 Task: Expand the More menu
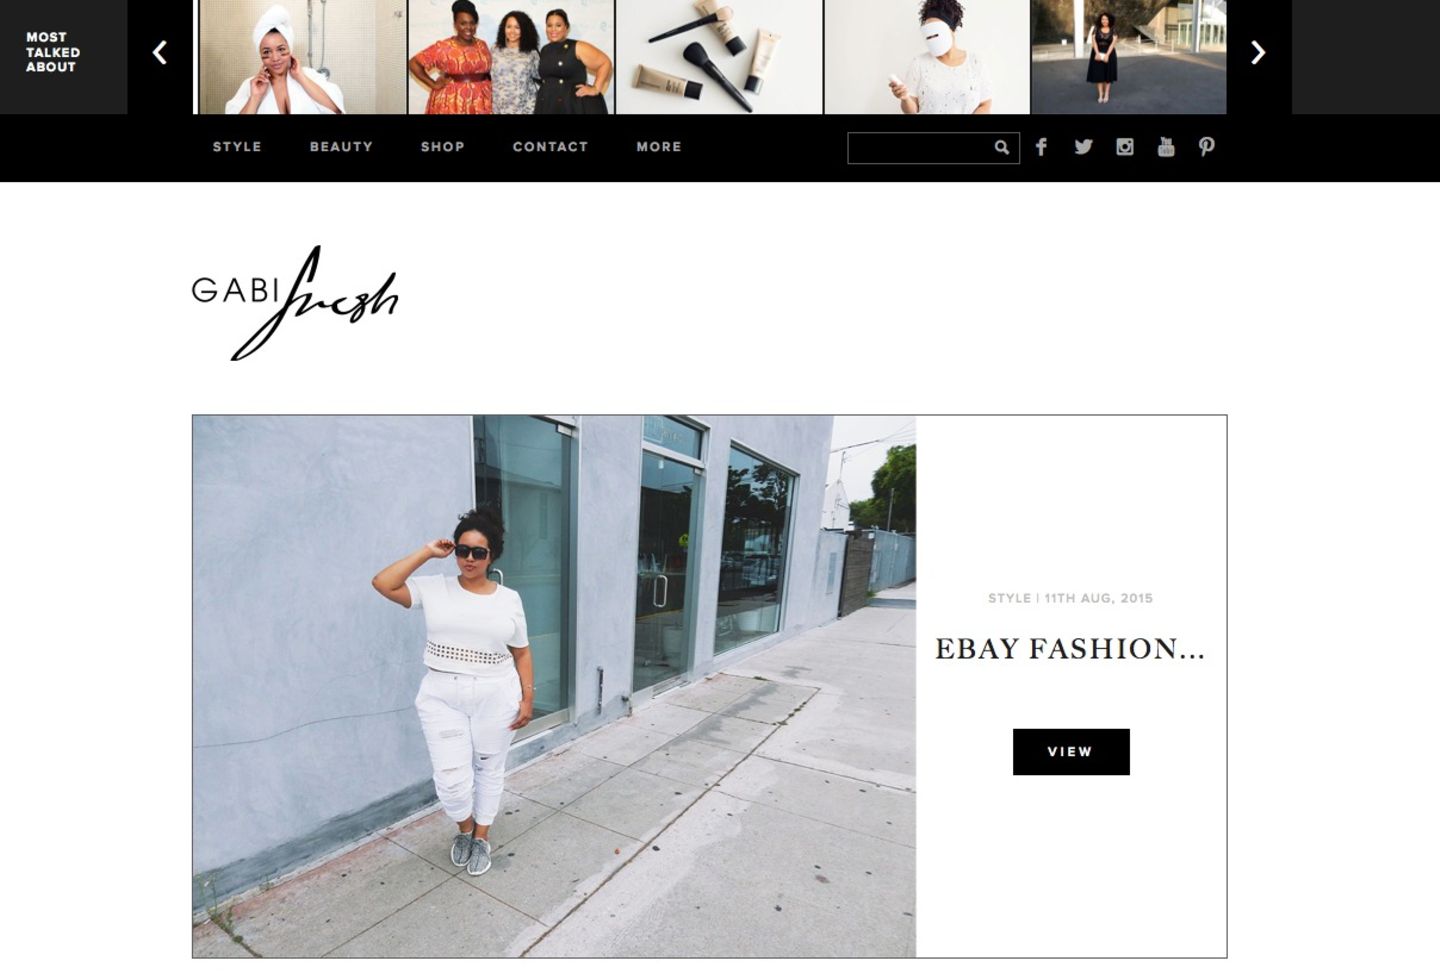(659, 147)
